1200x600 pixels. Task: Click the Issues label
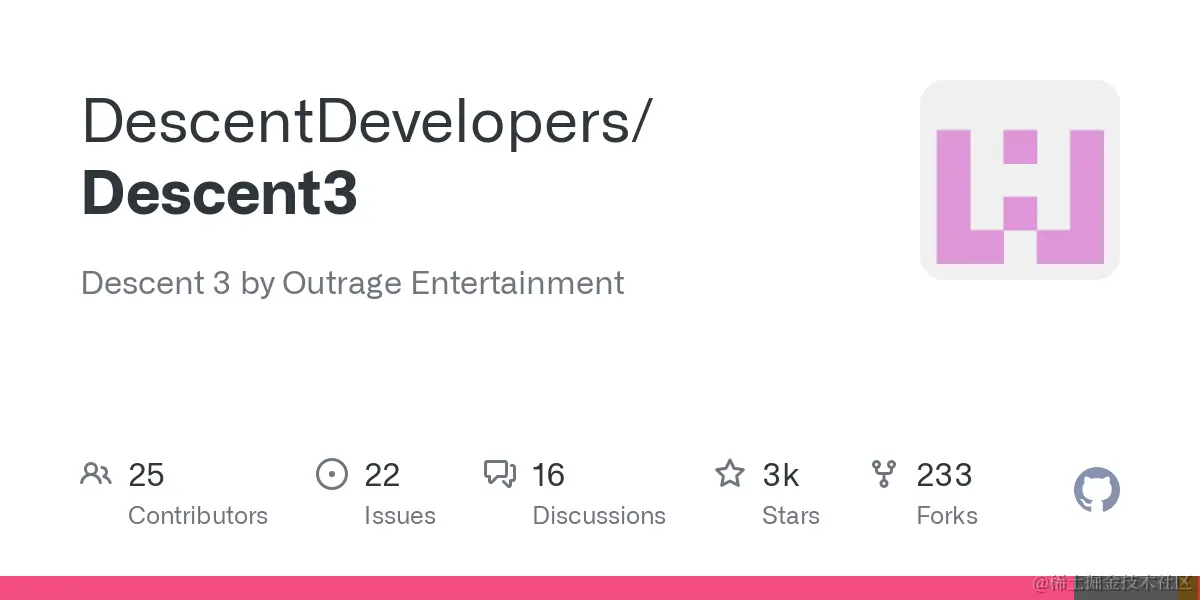(x=400, y=516)
